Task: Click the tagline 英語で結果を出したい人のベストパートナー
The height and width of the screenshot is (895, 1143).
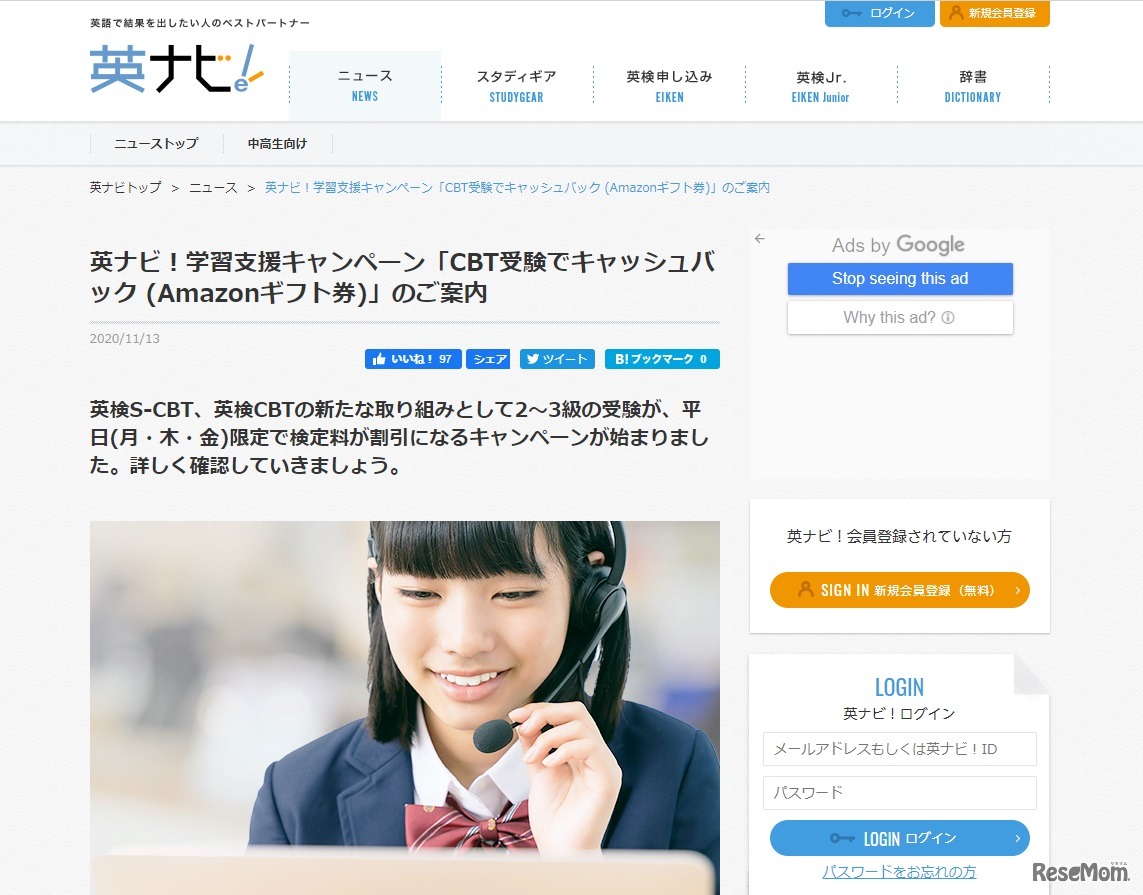Action: pyautogui.click(x=200, y=23)
